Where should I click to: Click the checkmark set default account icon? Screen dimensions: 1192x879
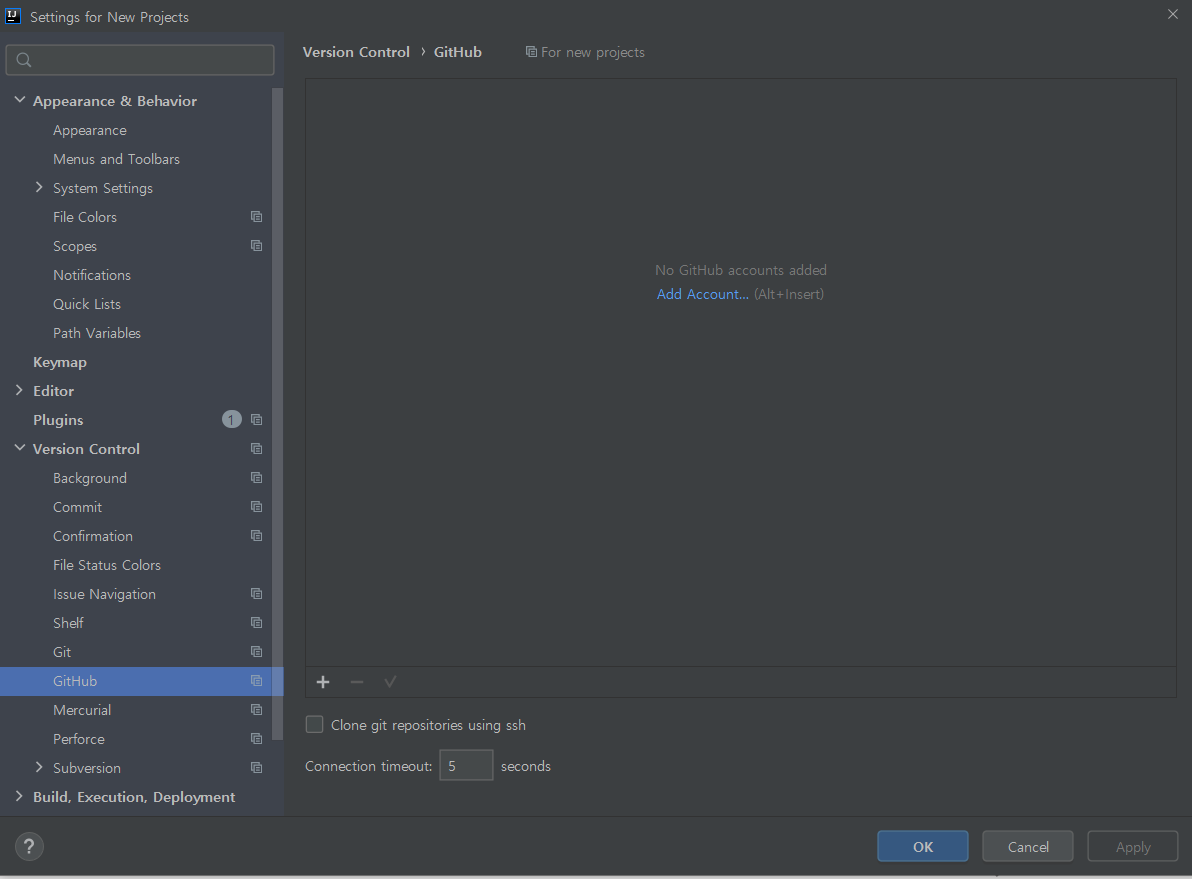390,682
